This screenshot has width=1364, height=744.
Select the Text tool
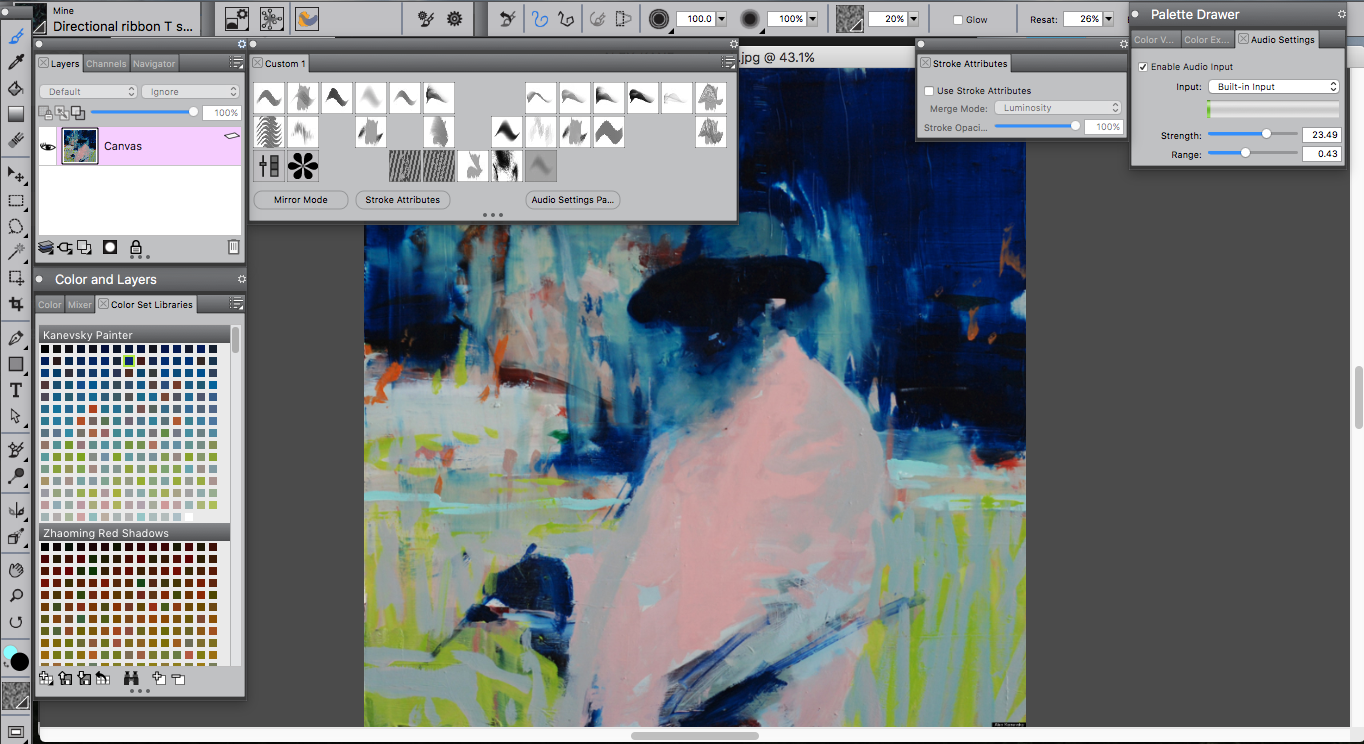pyautogui.click(x=16, y=390)
